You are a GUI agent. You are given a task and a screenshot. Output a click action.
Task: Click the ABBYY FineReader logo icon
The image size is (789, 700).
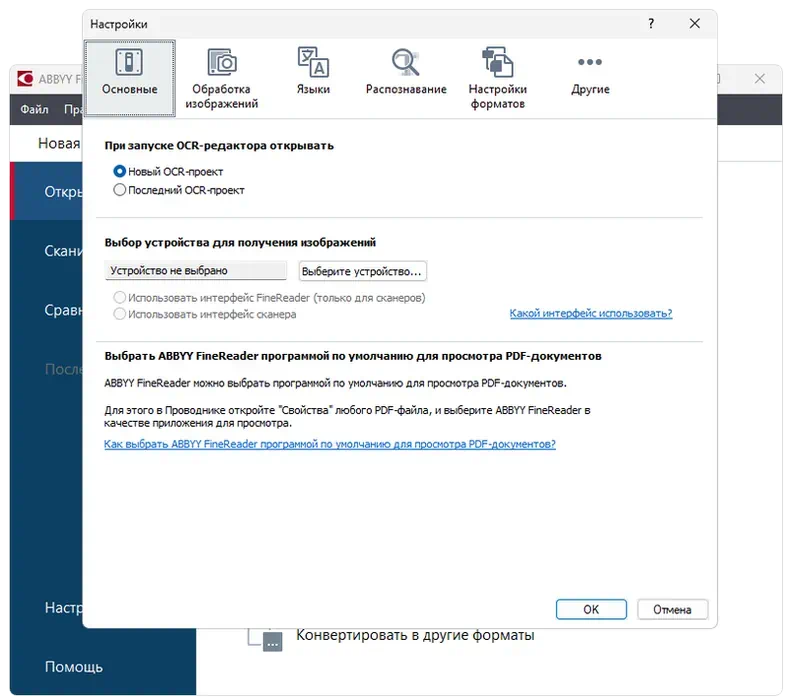25,79
